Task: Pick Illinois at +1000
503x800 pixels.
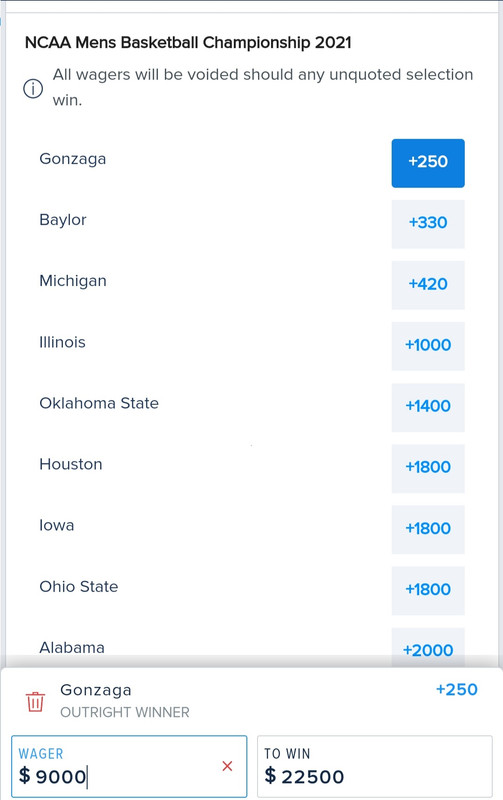Action: [x=428, y=346]
